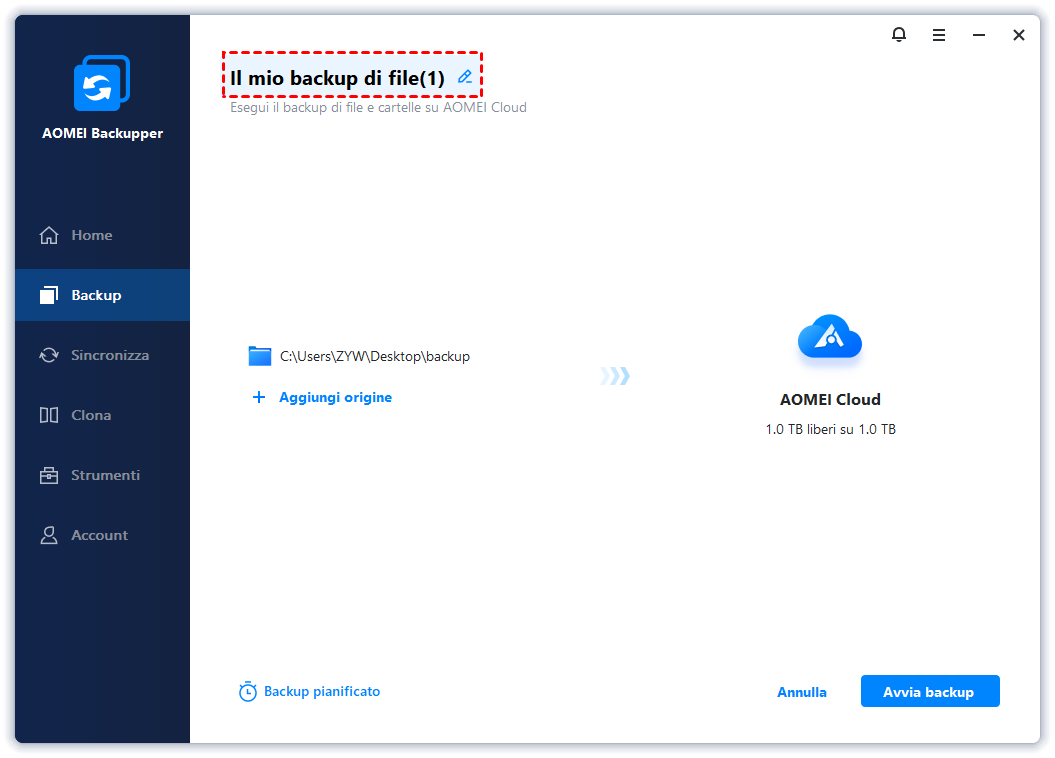Open the Clona section
This screenshot has width=1055, height=758.
[102, 415]
